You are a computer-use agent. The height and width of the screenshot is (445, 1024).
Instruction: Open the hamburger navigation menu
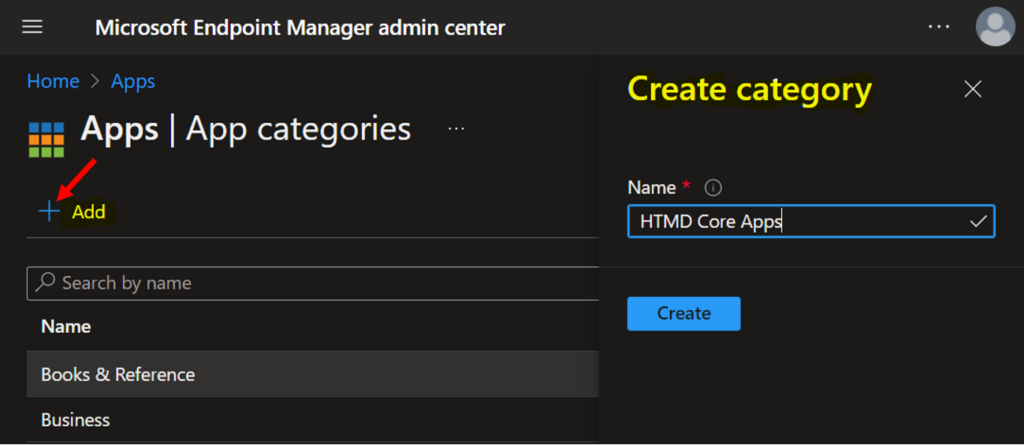pos(32,27)
